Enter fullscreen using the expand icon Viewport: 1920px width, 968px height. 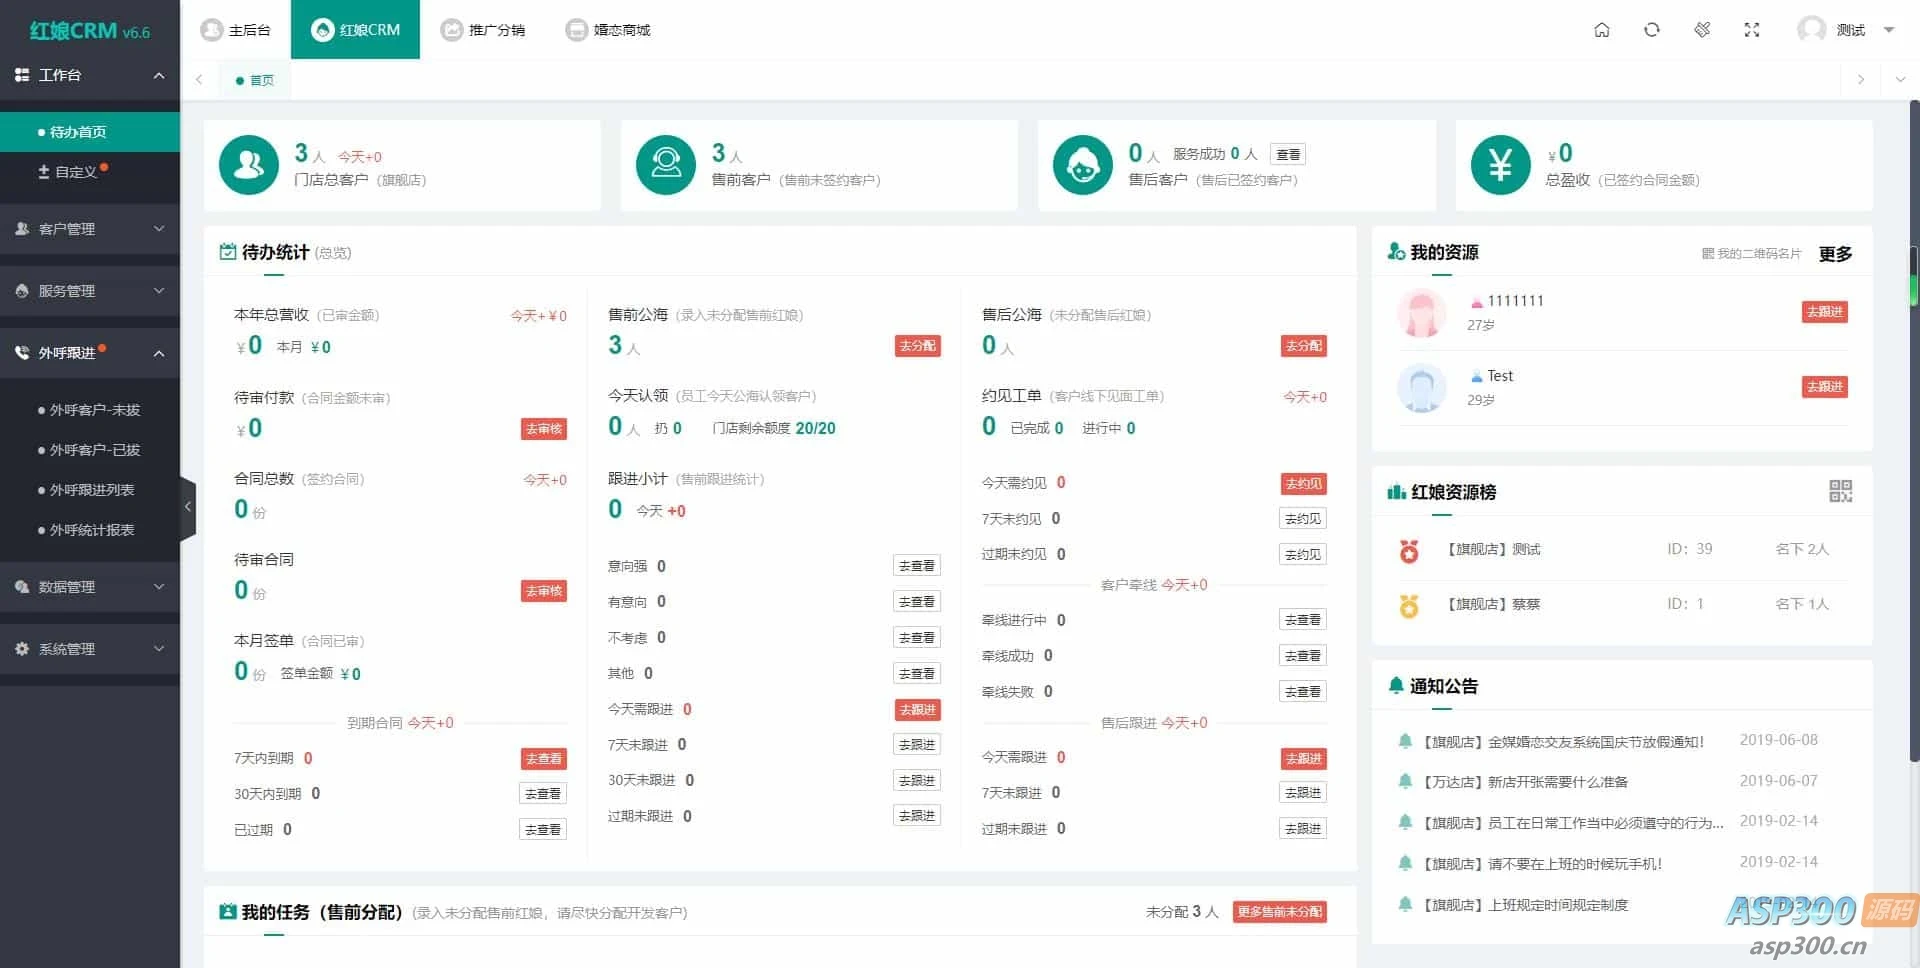click(1752, 30)
